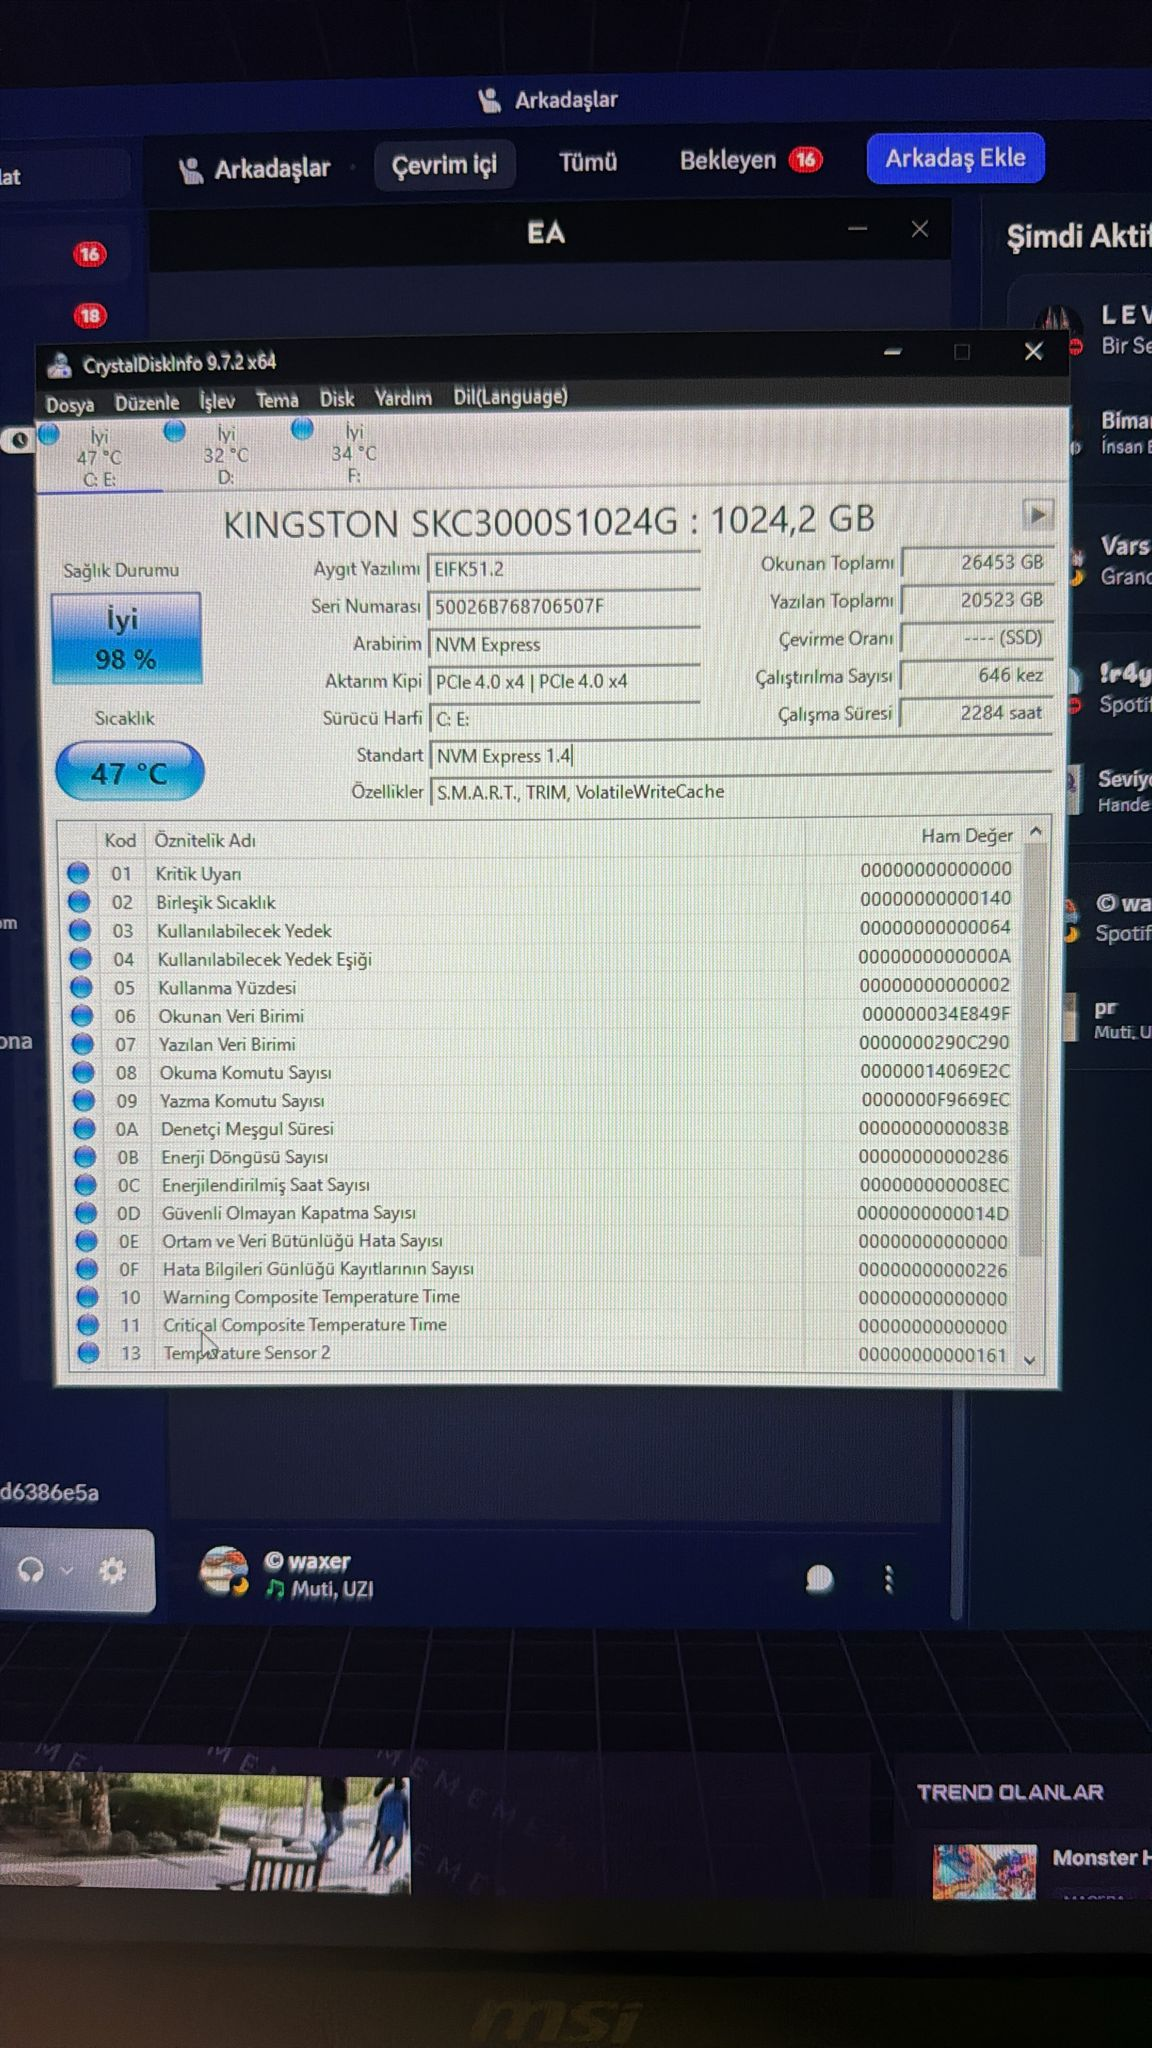Click the Özellikler field
1152x2048 pixels.
click(740, 792)
